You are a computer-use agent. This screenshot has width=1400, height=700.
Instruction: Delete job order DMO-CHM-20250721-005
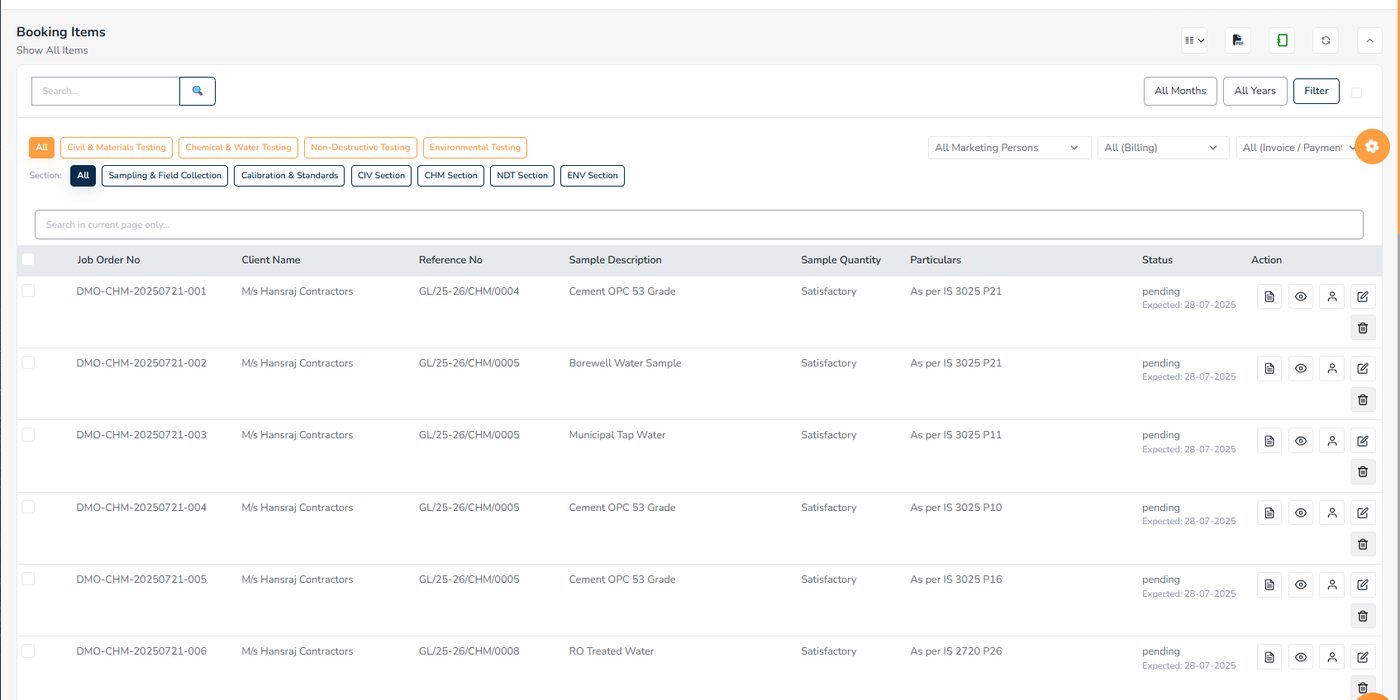[x=1363, y=615]
